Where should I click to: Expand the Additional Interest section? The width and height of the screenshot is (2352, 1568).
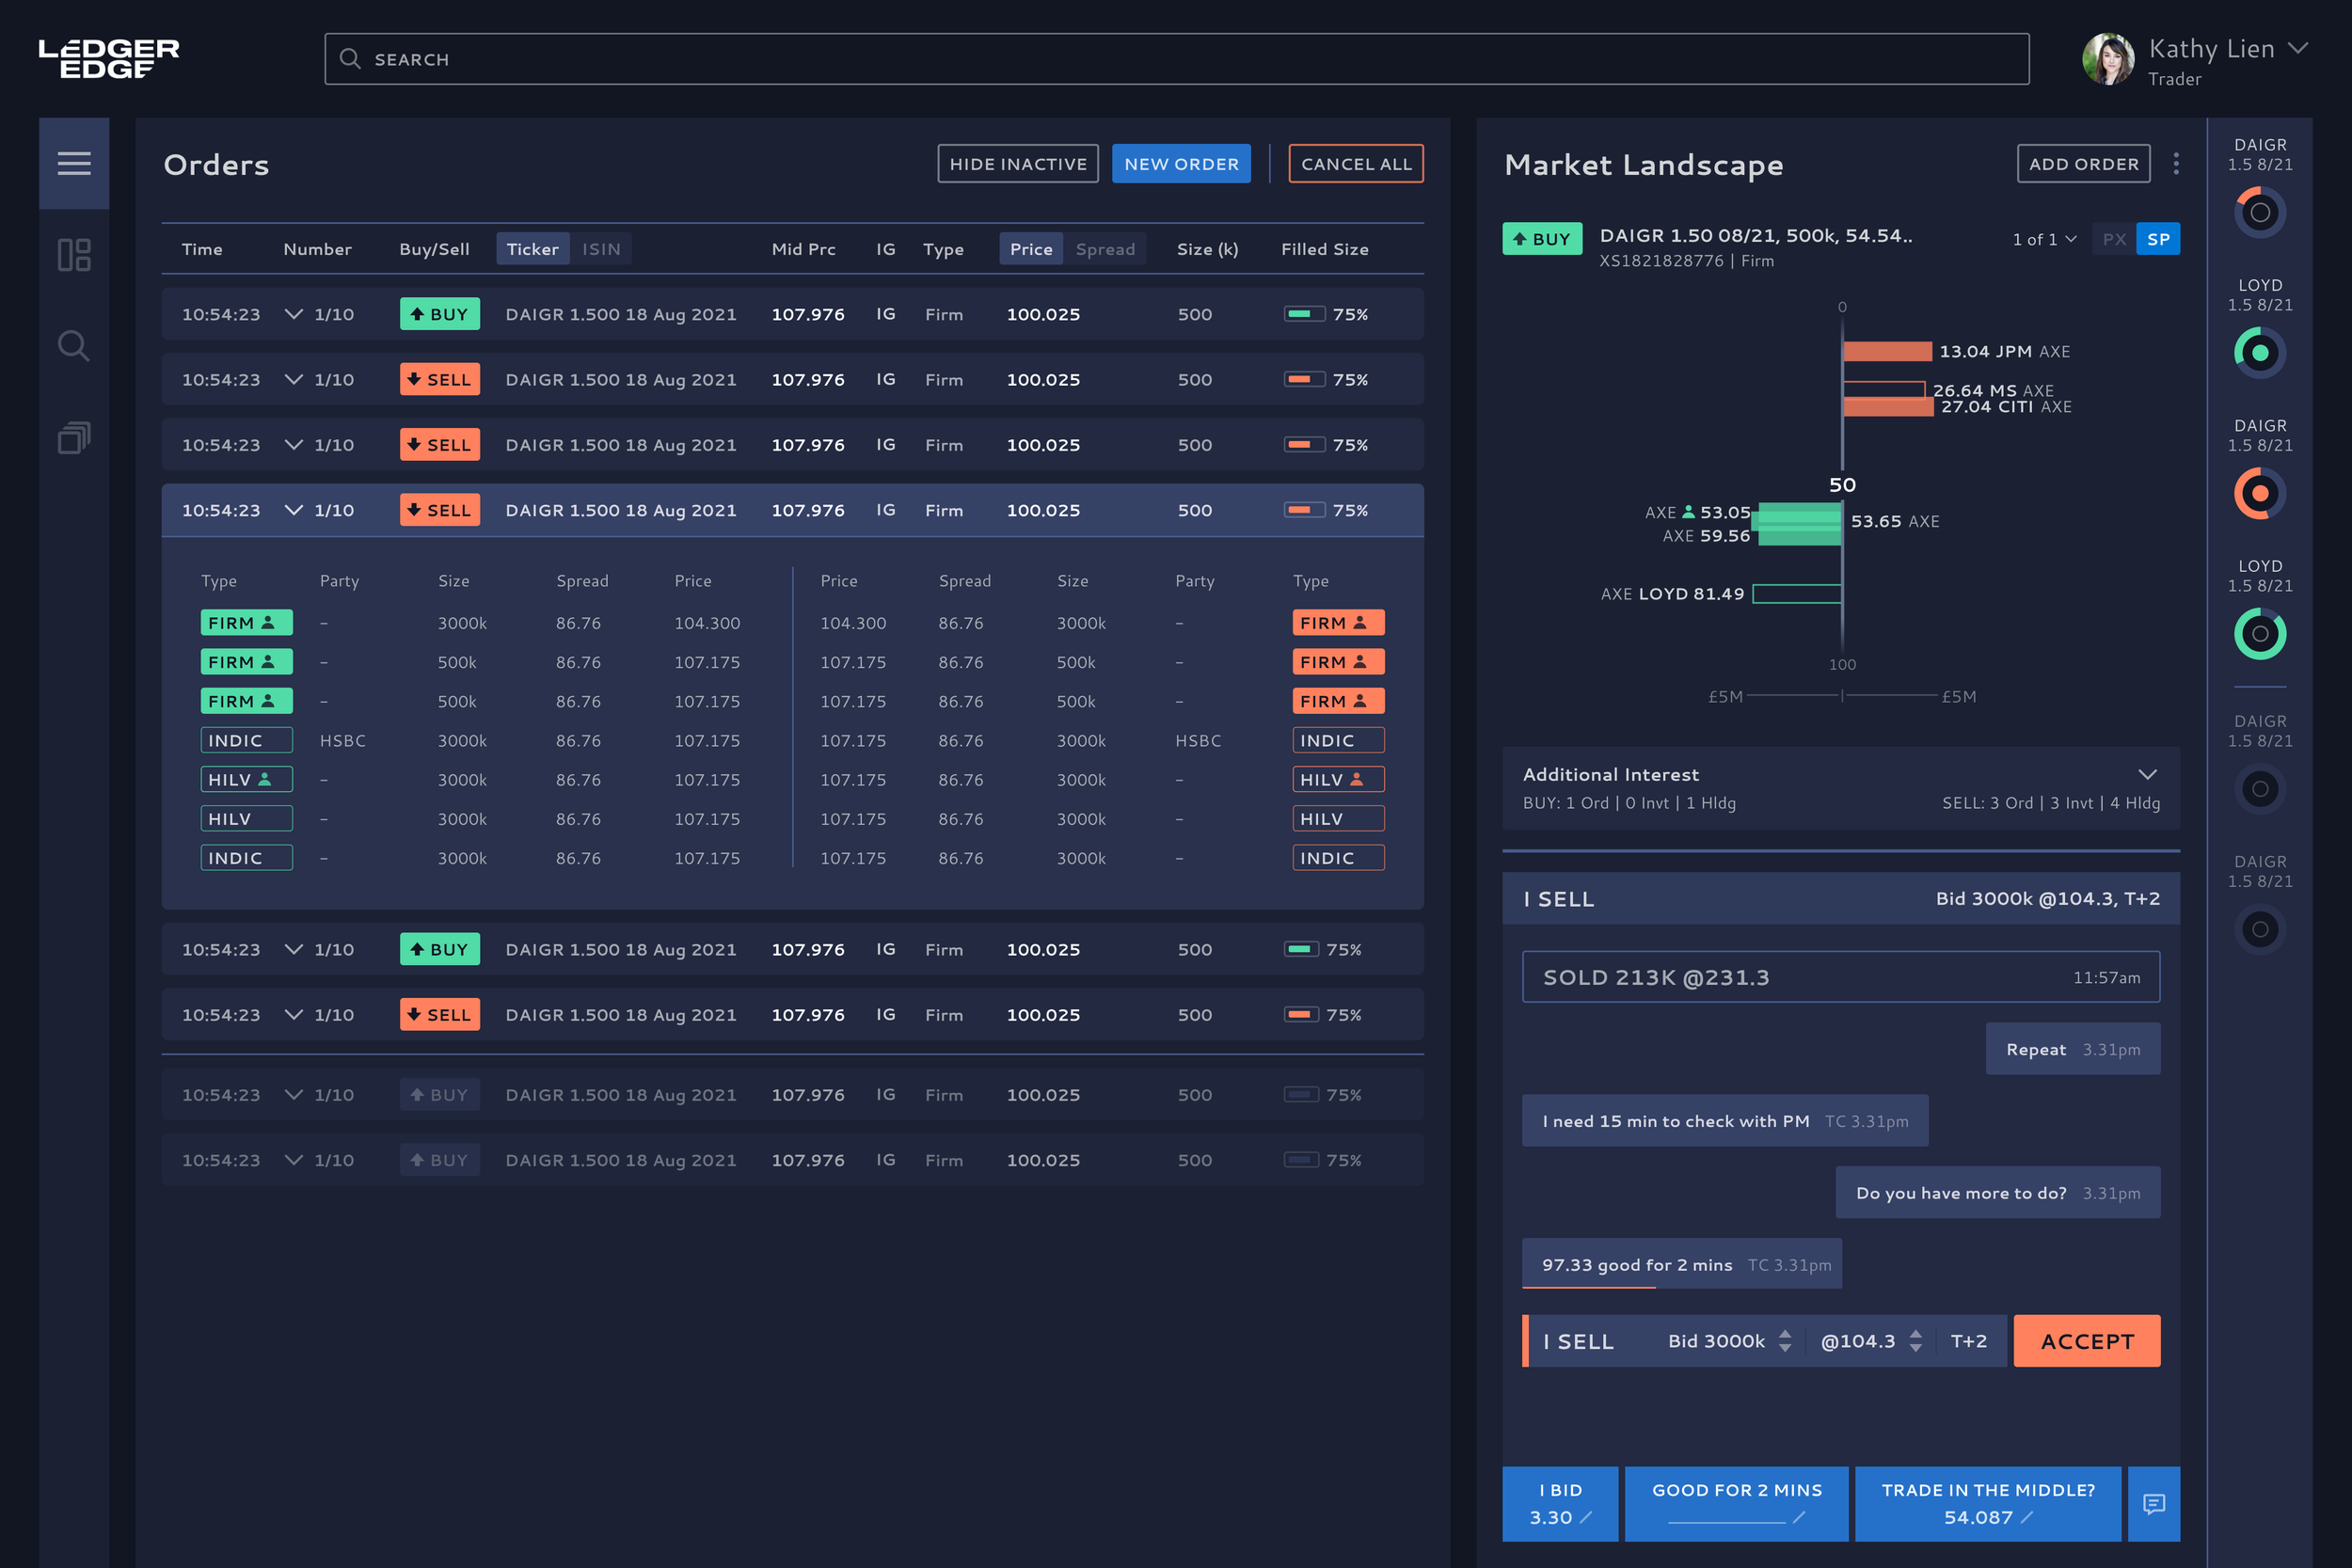pos(2146,775)
